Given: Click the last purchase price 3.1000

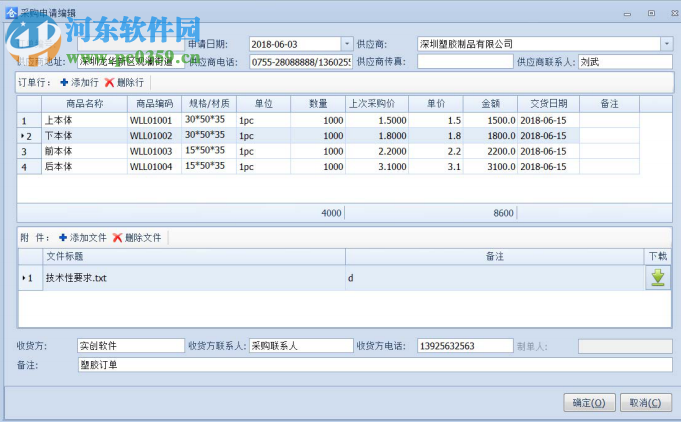Looking at the screenshot, I should [377, 166].
